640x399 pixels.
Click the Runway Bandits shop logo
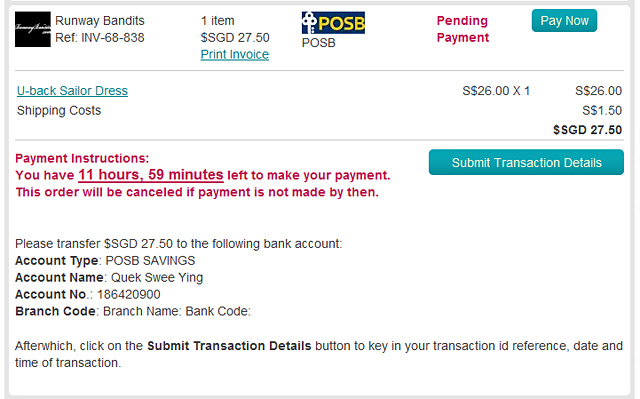click(33, 29)
